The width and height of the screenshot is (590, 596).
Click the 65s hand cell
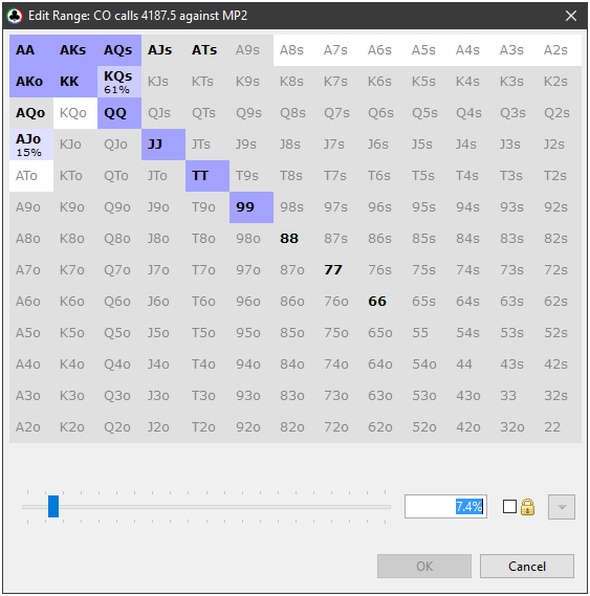(427, 302)
